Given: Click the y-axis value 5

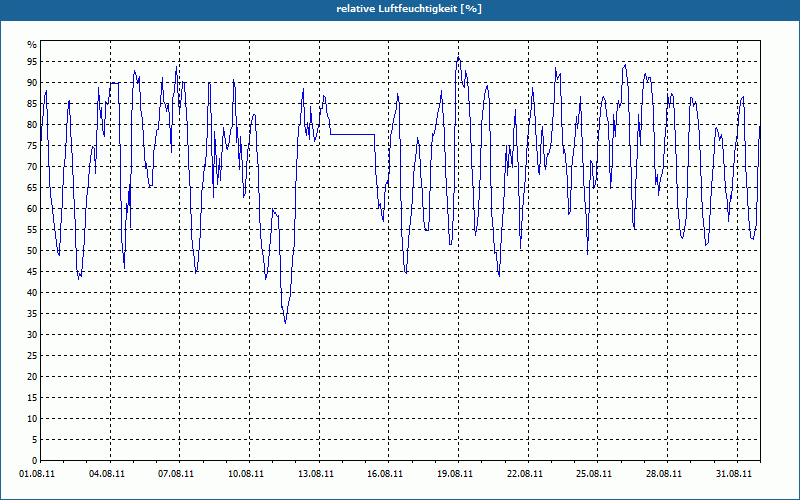Looking at the screenshot, I should click(x=34, y=440).
